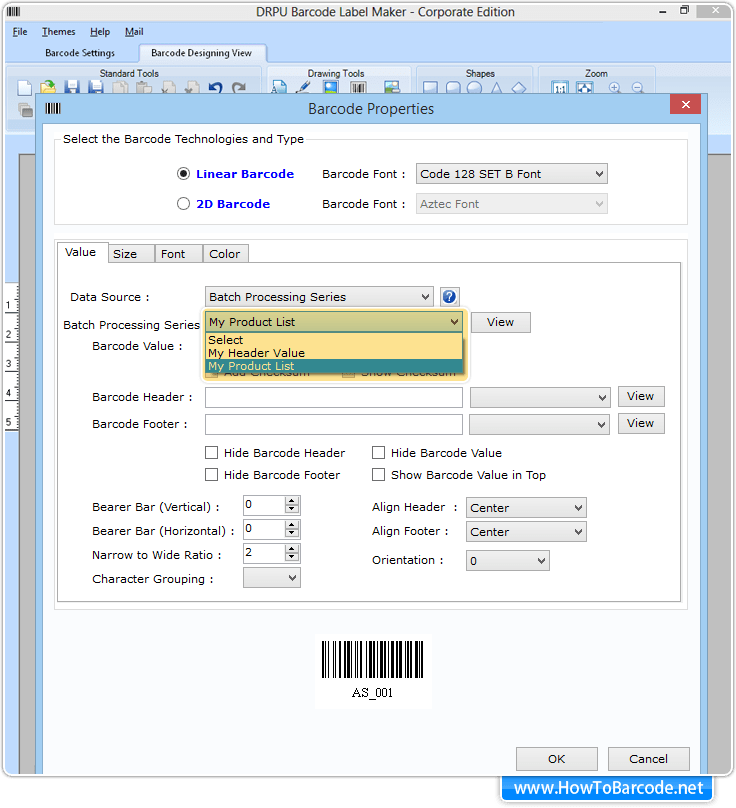Pick the Diamond shape icon
The image size is (736, 808).
(x=518, y=88)
